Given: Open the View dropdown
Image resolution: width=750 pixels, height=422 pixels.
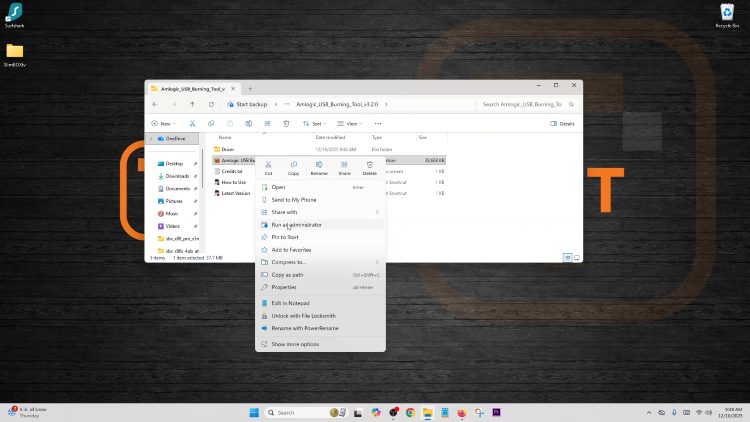Looking at the screenshot, I should click(349, 123).
